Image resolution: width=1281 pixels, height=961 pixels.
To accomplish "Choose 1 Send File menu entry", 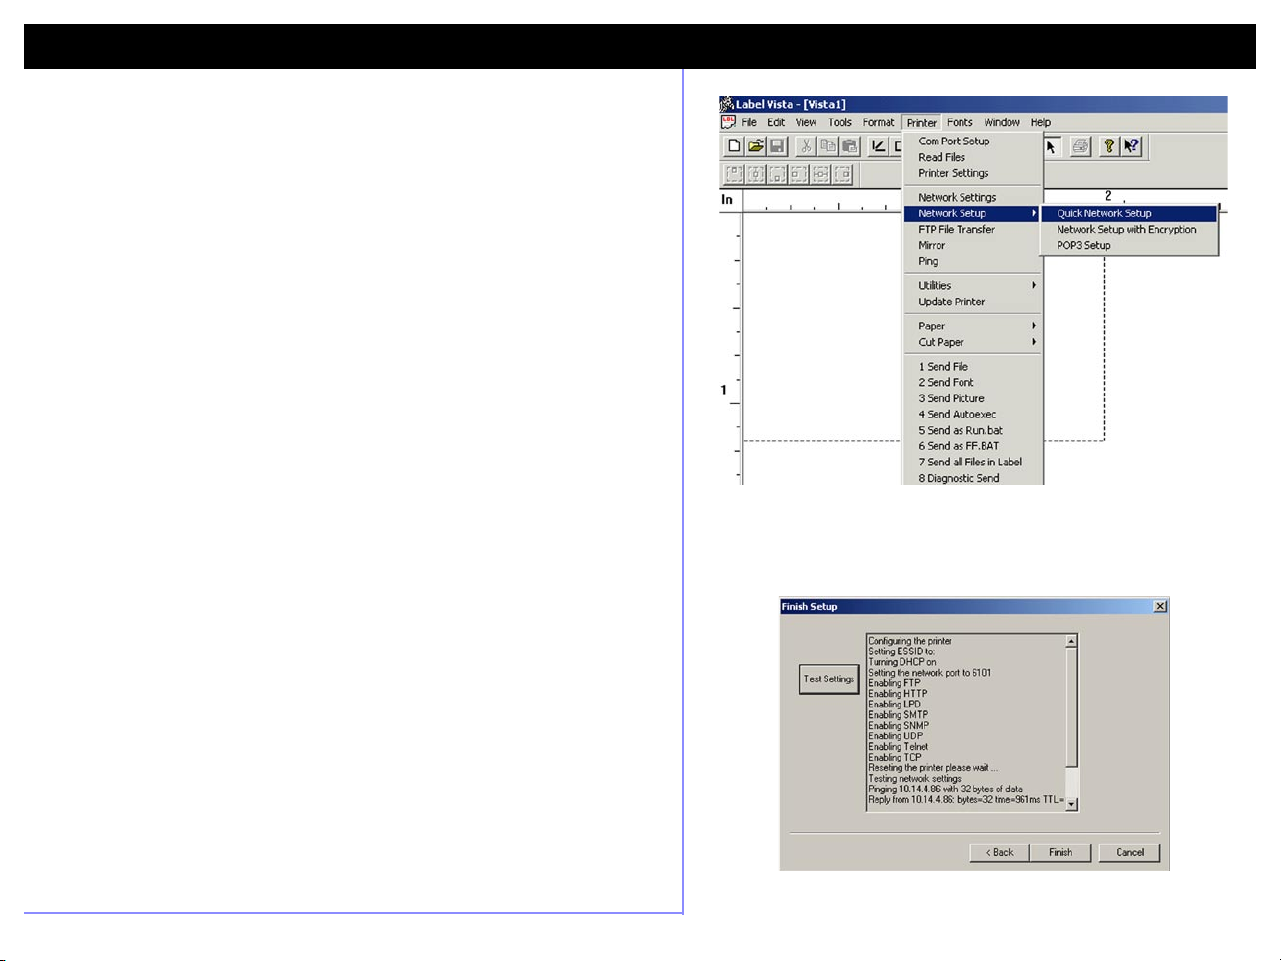I will click(x=972, y=367).
